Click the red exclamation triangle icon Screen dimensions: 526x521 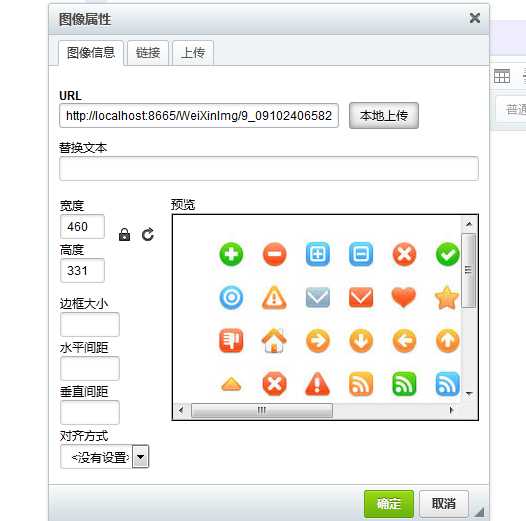[318, 384]
